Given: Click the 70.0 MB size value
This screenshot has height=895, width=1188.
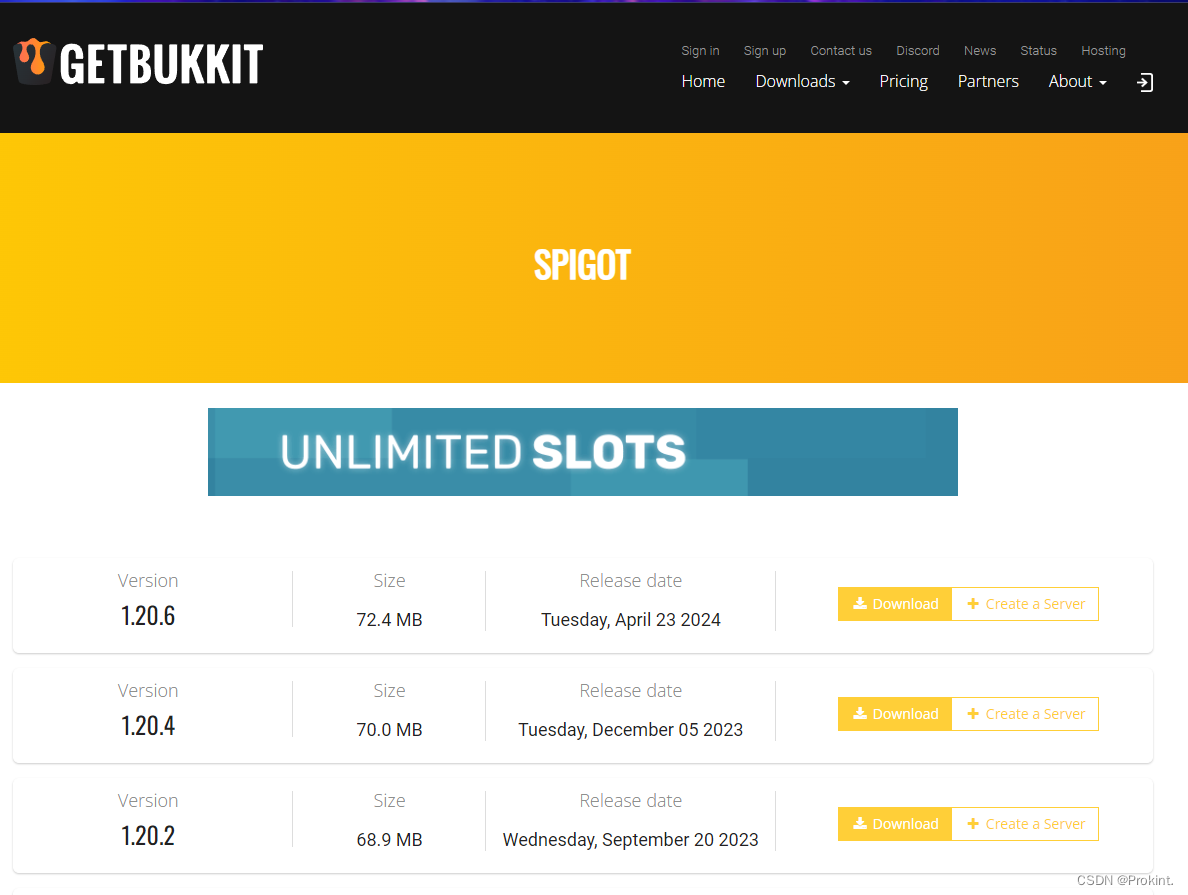Looking at the screenshot, I should tap(389, 730).
